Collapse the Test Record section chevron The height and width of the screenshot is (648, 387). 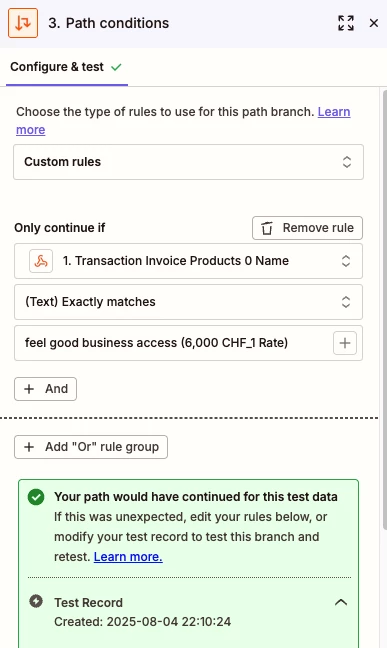[341, 603]
